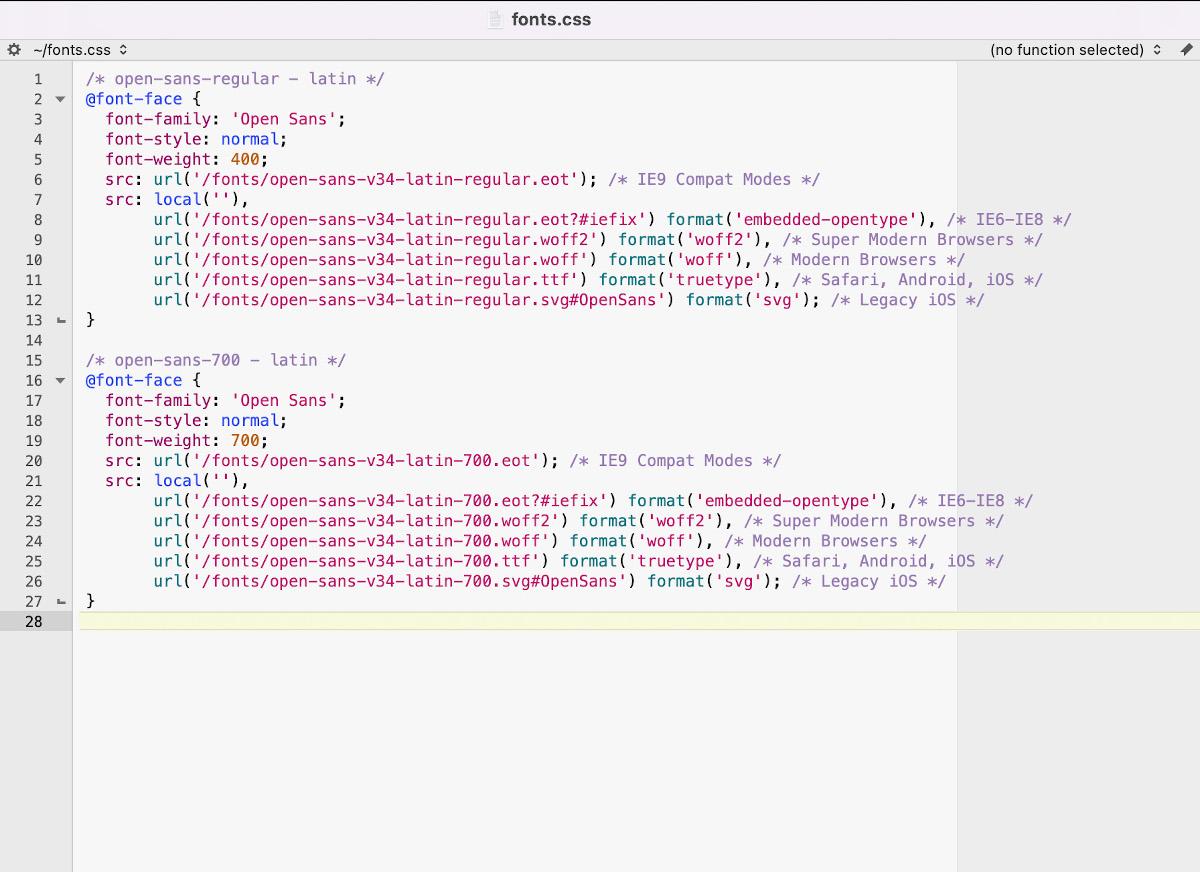The width and height of the screenshot is (1200, 872).
Task: Click the "open-sans-700 - latin" comment
Action: coord(216,360)
